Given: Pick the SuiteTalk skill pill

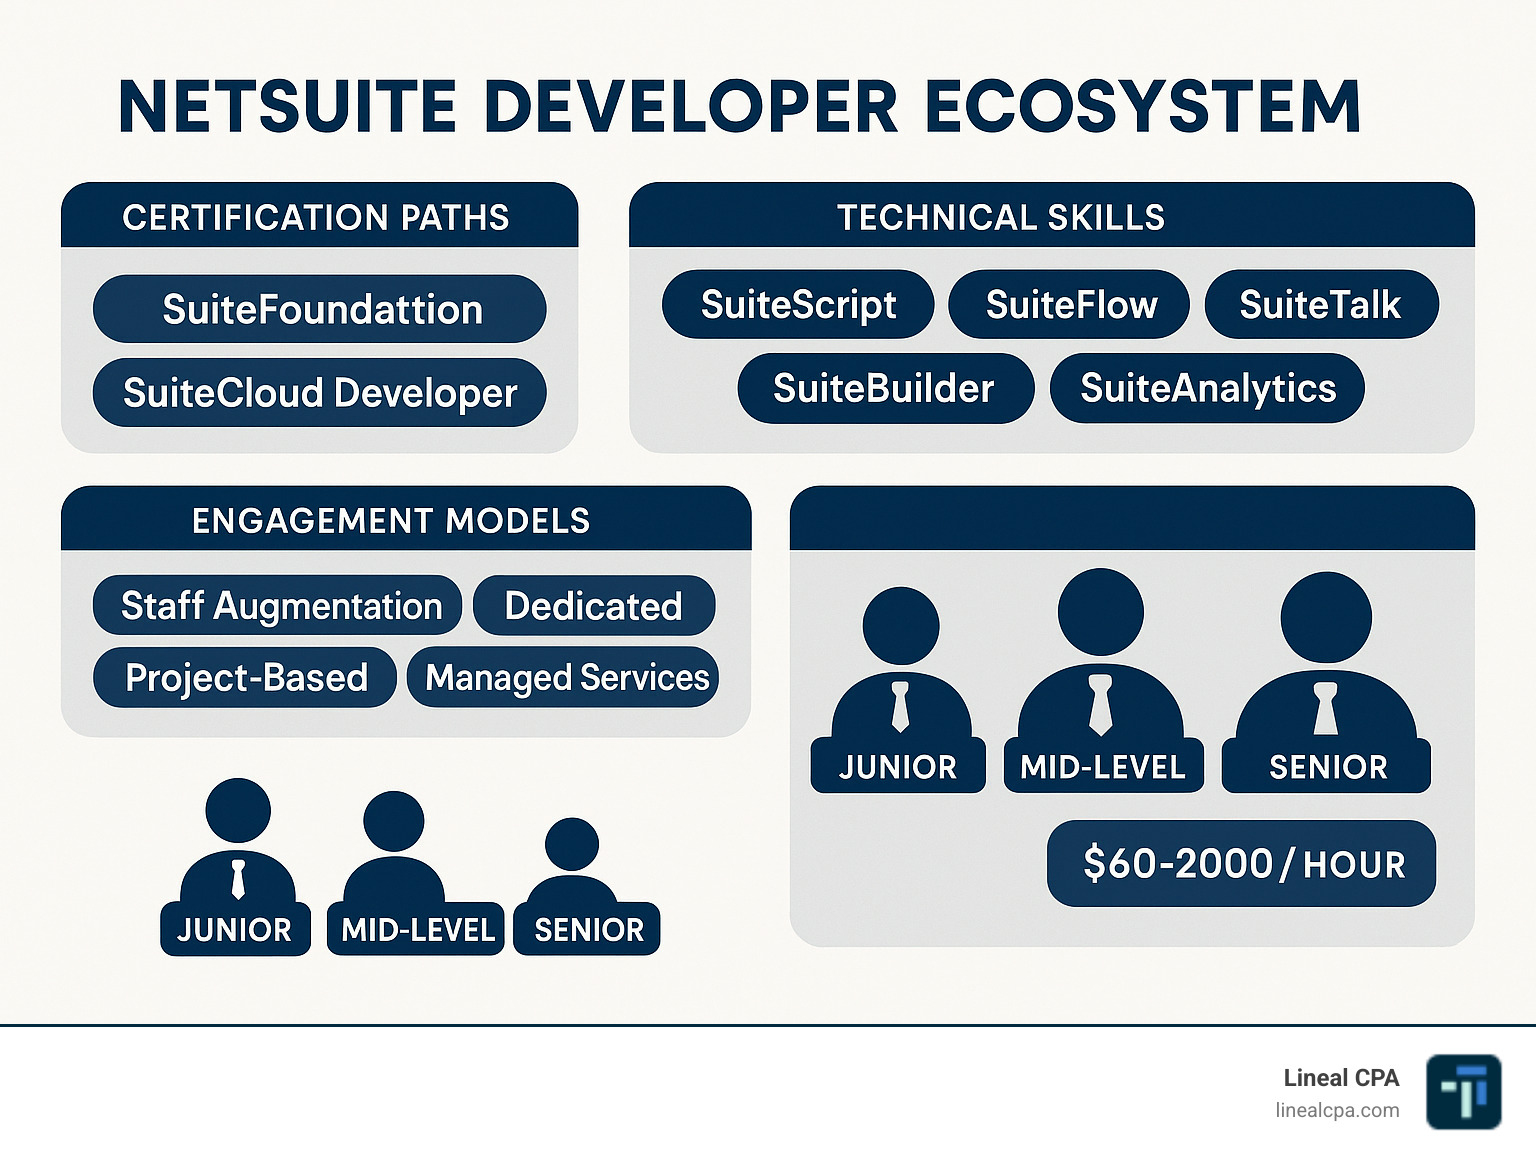Looking at the screenshot, I should (1322, 304).
